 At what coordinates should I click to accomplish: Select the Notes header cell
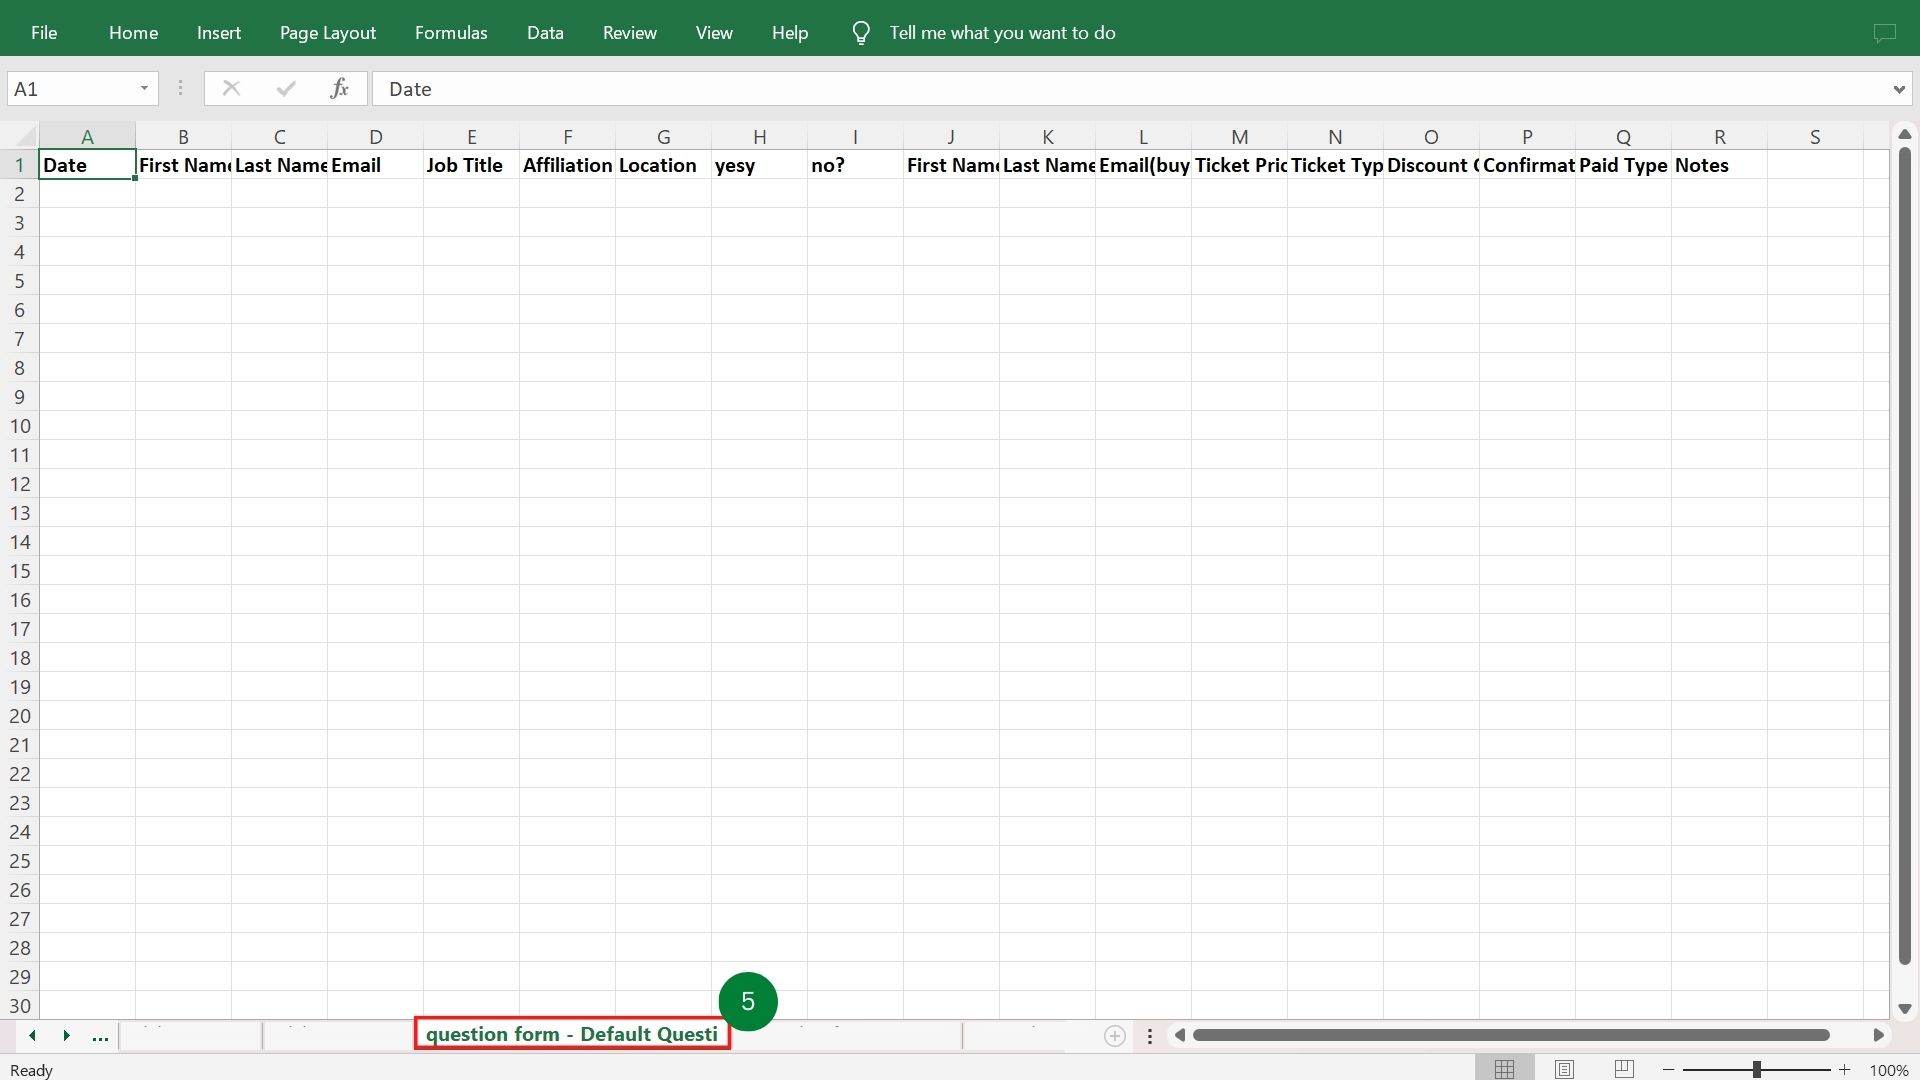[1719, 165]
